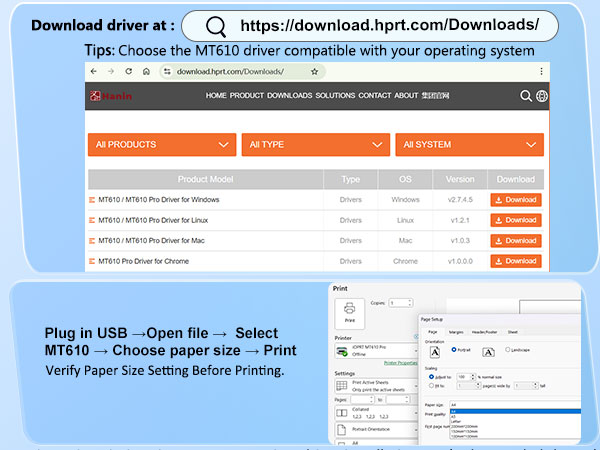Expand the All TYPE dropdown
600x450 pixels.
coord(316,145)
